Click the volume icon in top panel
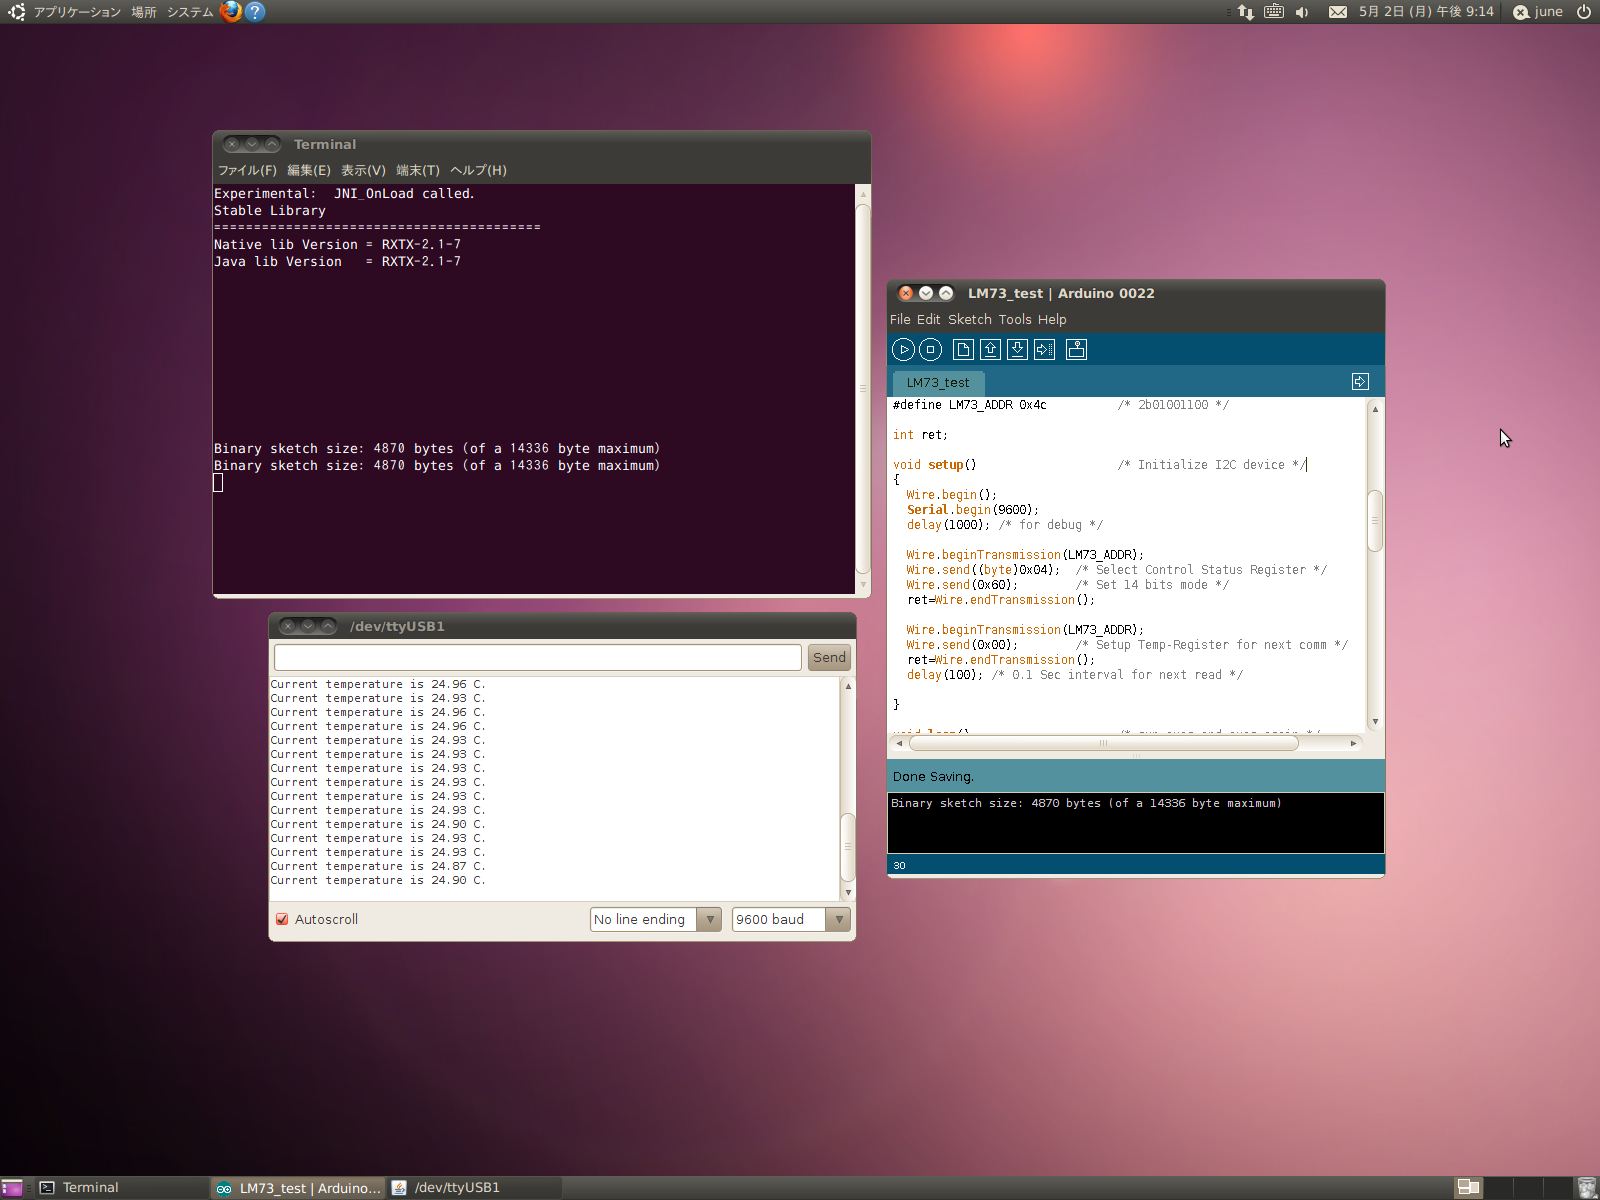The height and width of the screenshot is (1200, 1600). (x=1302, y=12)
